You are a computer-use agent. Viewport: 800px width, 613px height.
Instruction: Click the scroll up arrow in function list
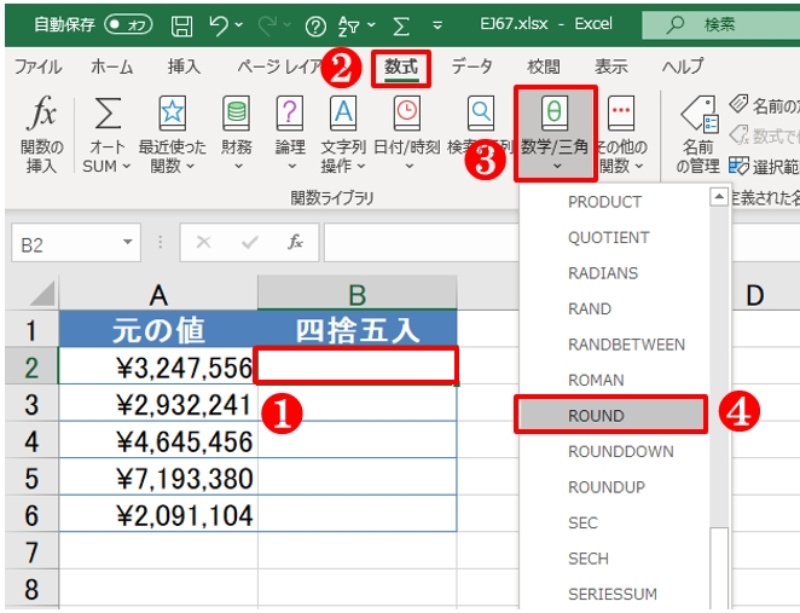point(719,198)
